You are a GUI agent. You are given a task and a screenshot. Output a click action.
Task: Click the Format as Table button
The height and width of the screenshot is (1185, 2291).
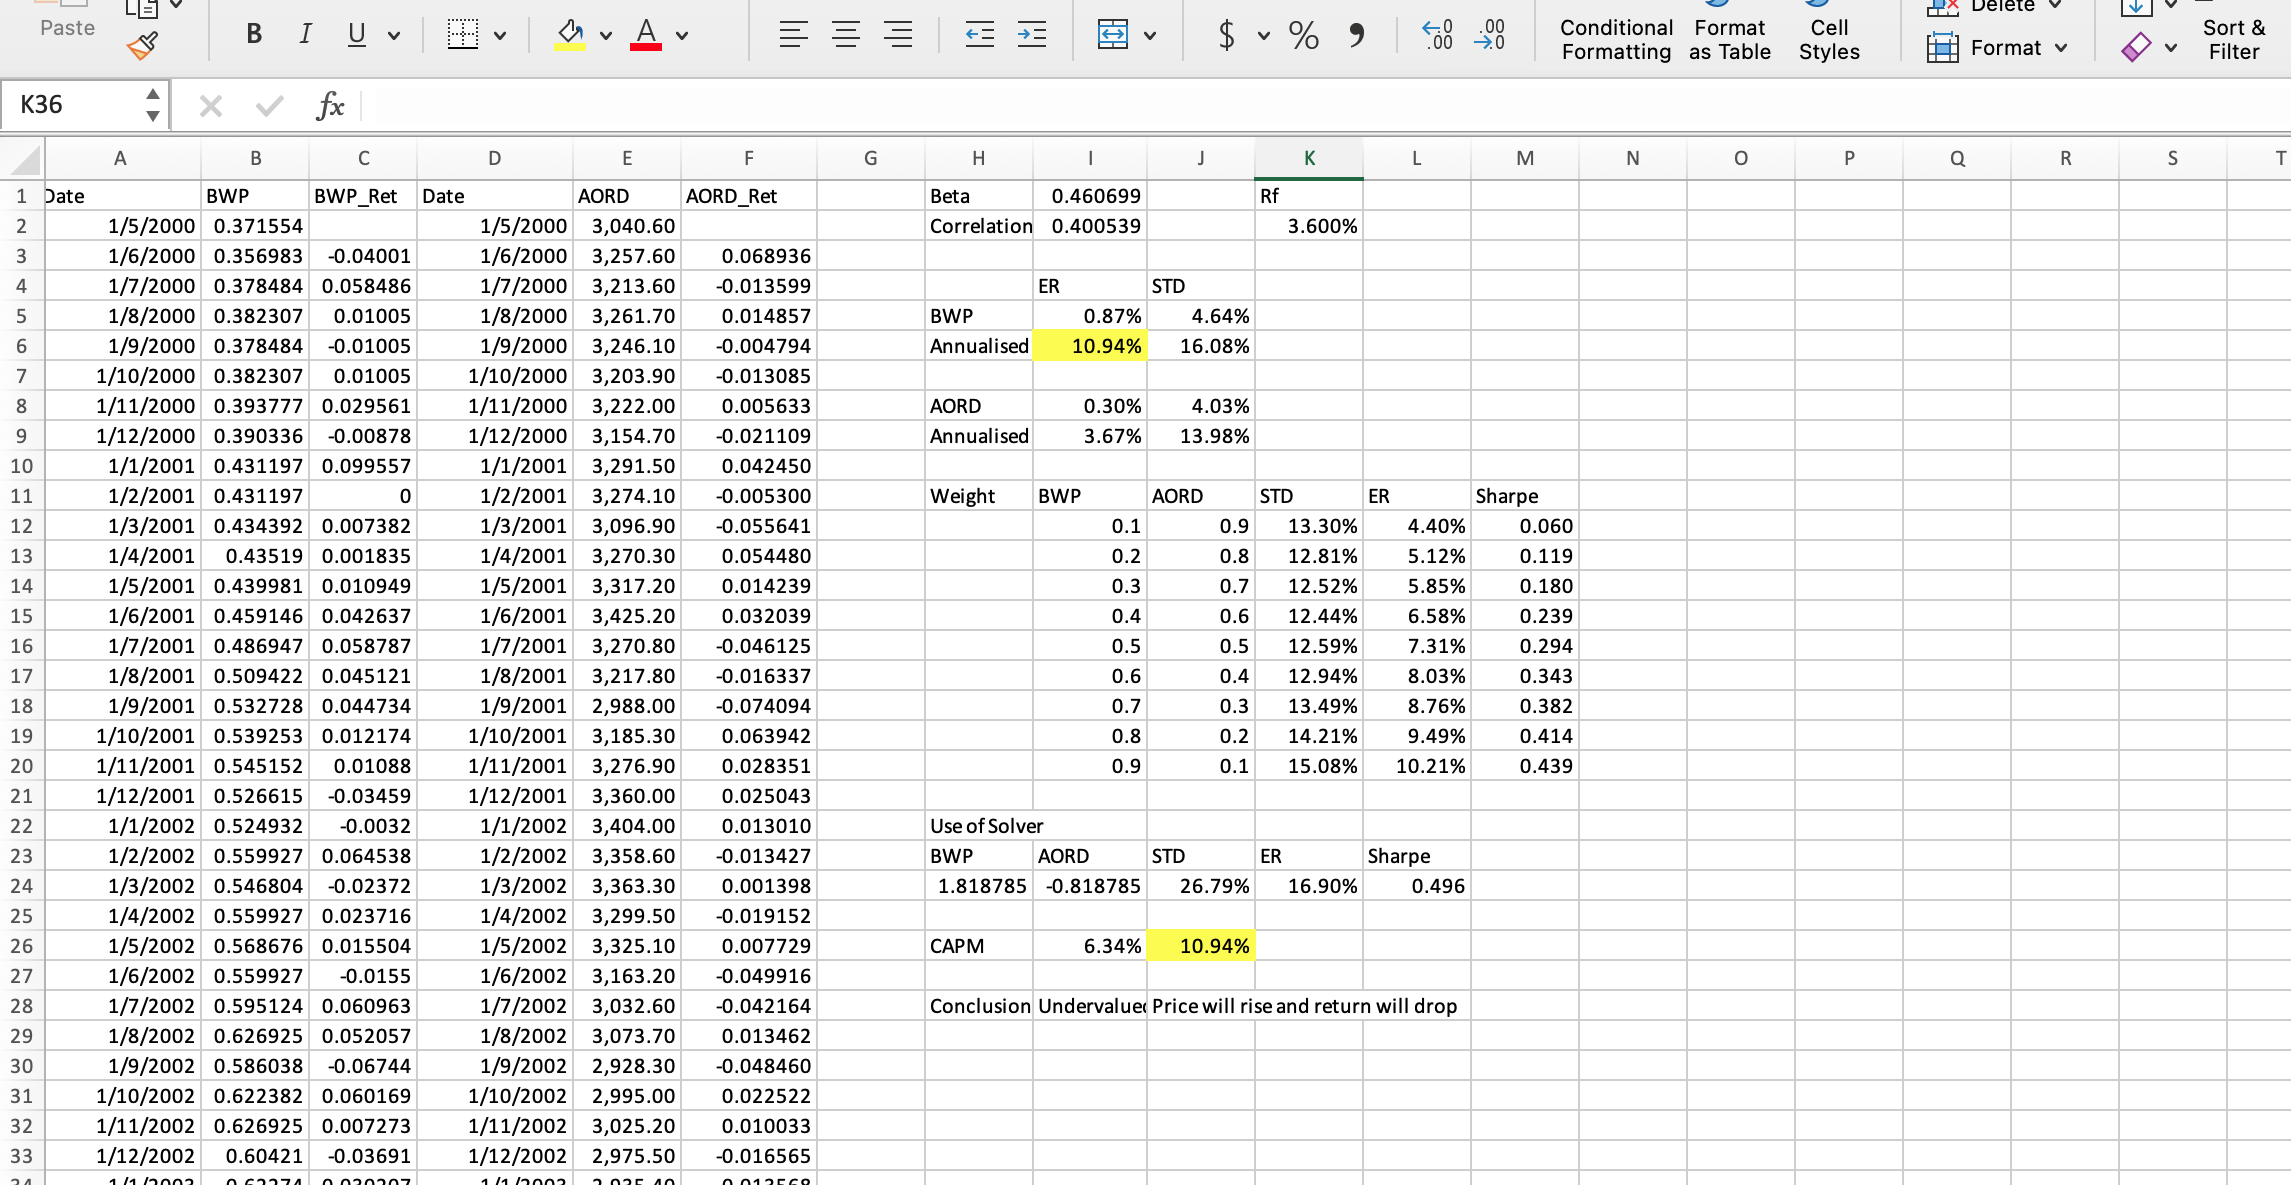(x=1729, y=40)
